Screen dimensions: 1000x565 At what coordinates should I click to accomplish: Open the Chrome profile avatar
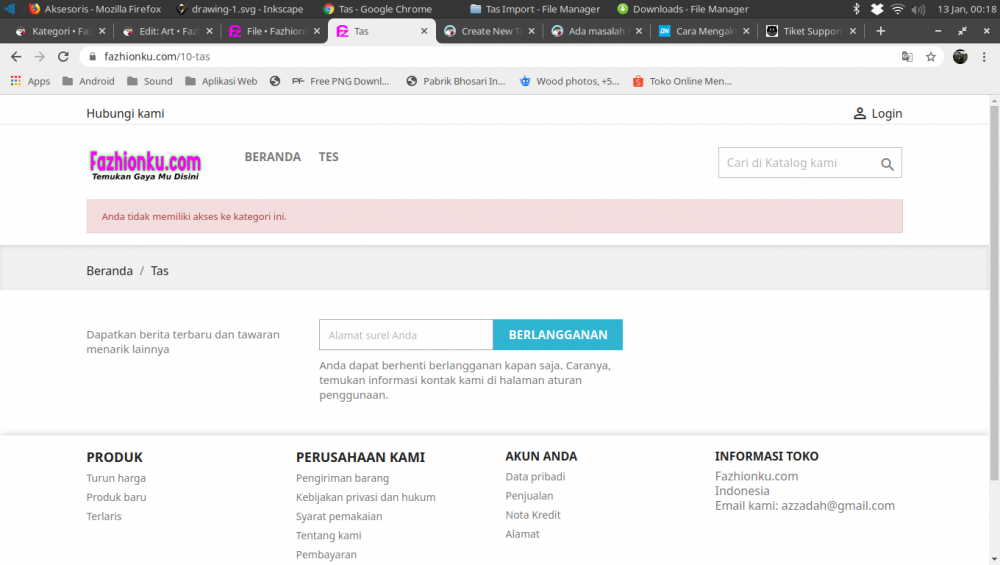960,57
